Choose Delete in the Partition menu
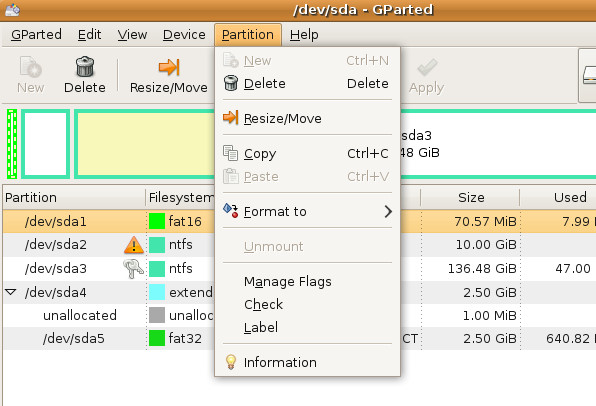 coord(307,84)
